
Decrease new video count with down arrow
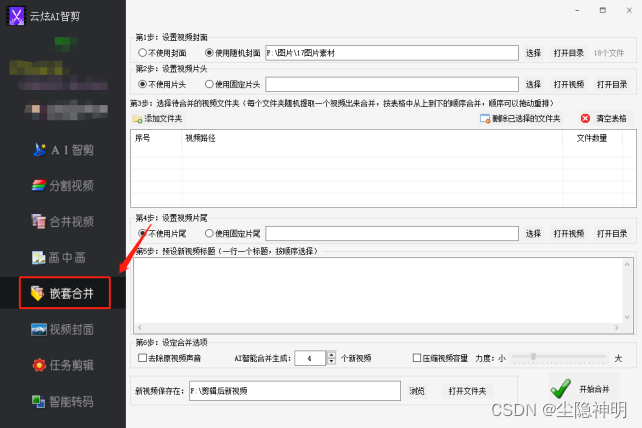click(332, 362)
